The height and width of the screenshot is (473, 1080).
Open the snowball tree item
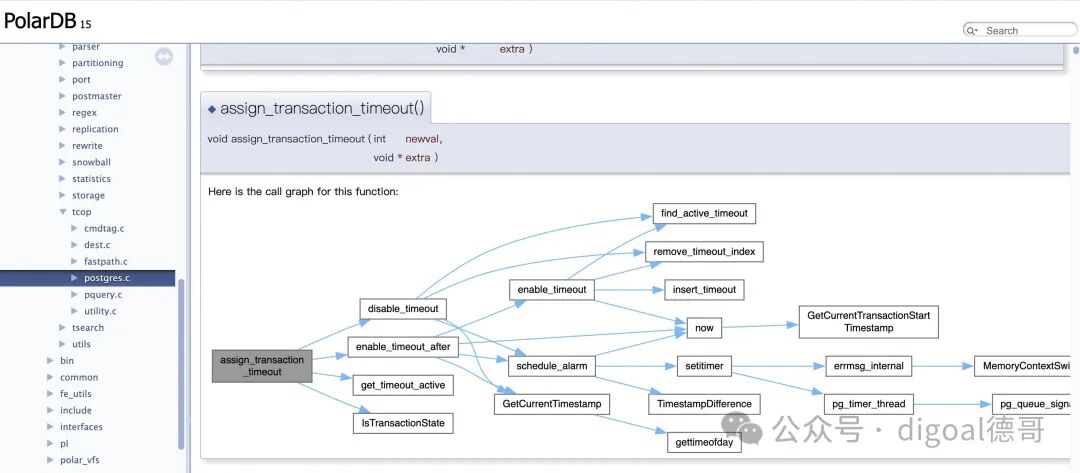[x=92, y=162]
